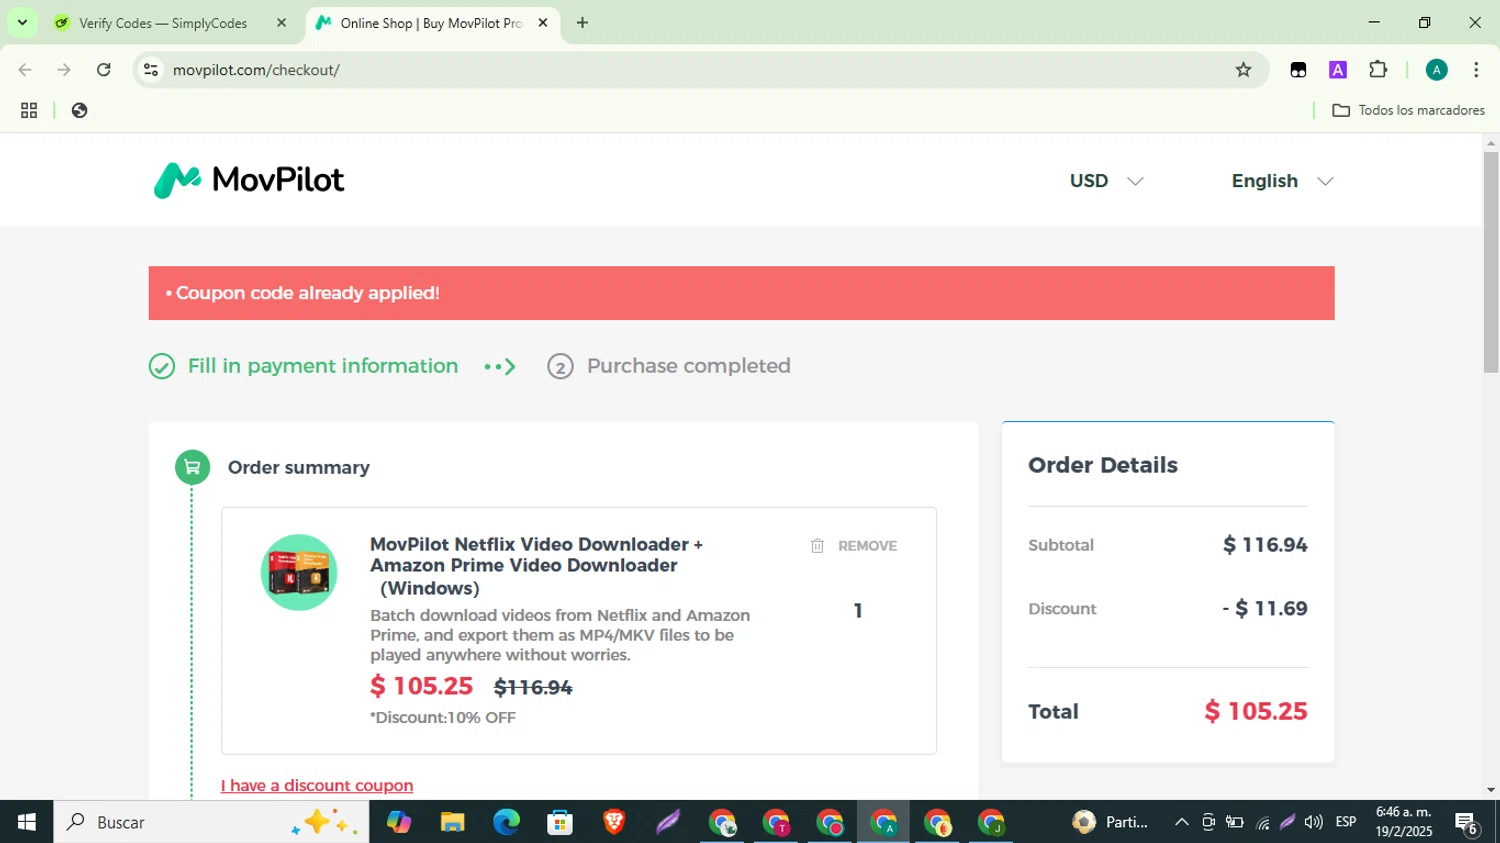The width and height of the screenshot is (1500, 843).
Task: Click the *Discount:10% OFF note
Action: click(x=443, y=718)
